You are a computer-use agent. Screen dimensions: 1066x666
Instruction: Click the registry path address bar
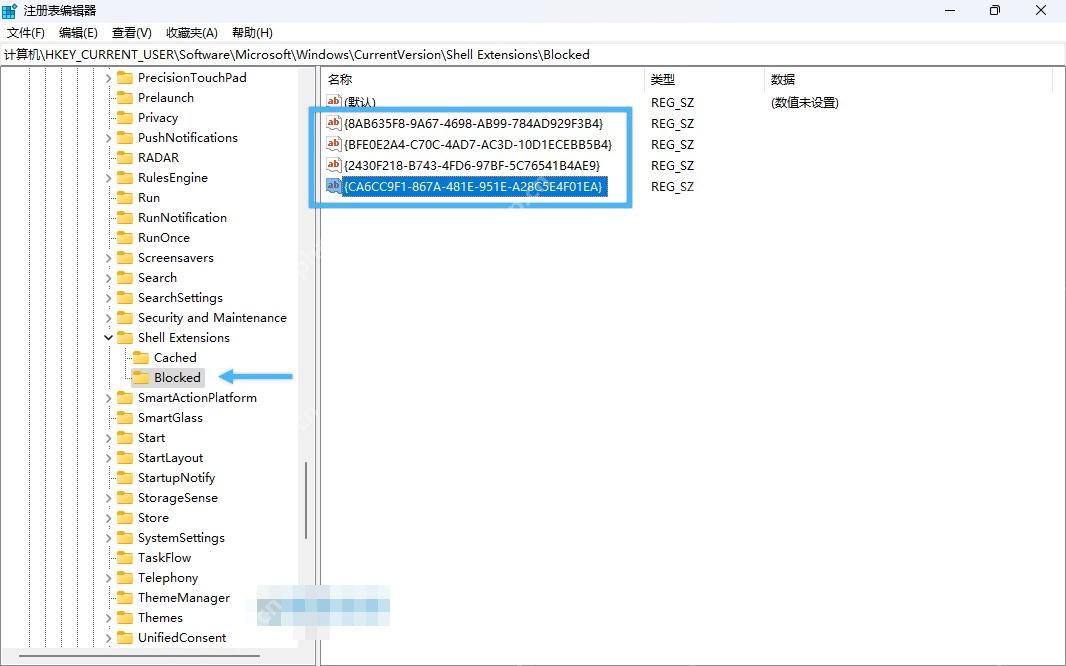click(x=533, y=54)
